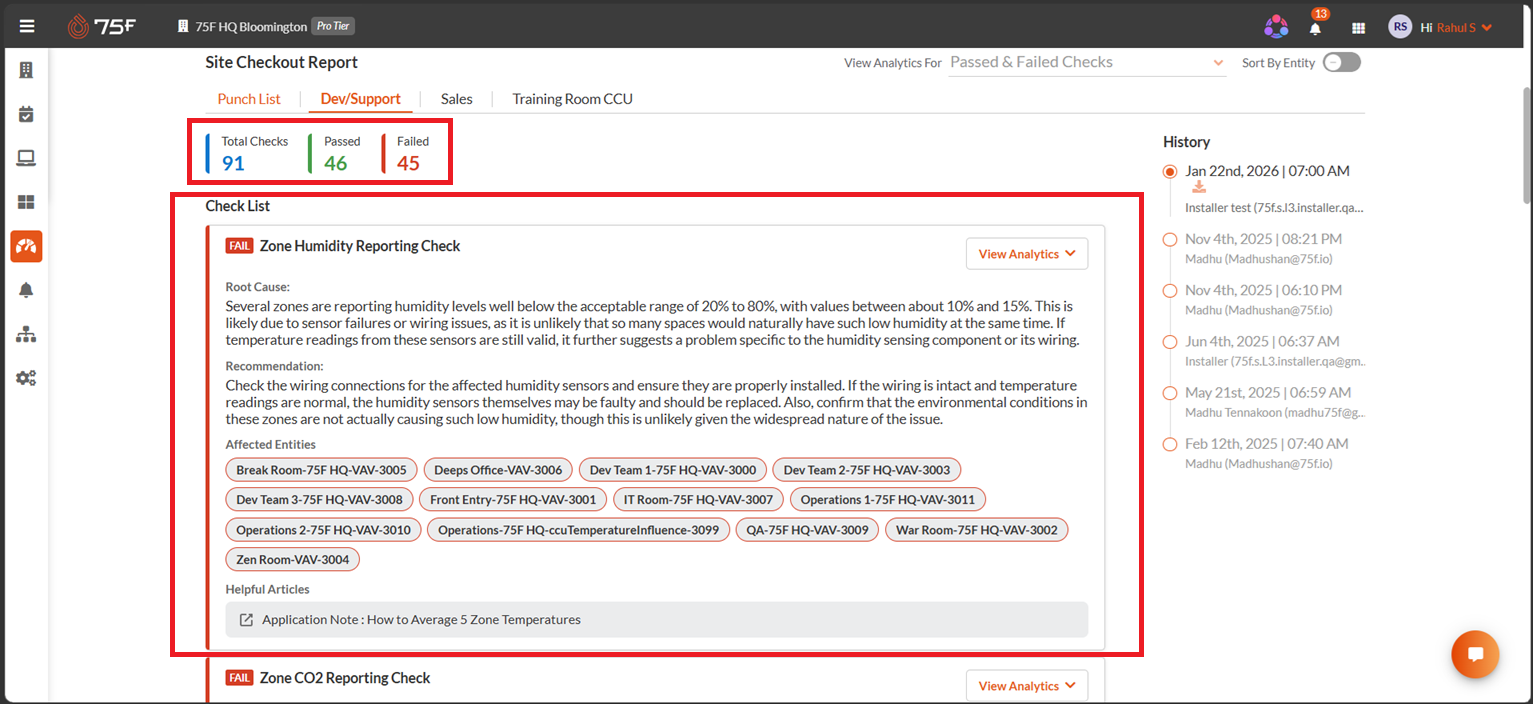Screen dimensions: 1533x704
Task: Click the QA-75F HQ-VAV-3009 entity
Action: click(x=807, y=529)
